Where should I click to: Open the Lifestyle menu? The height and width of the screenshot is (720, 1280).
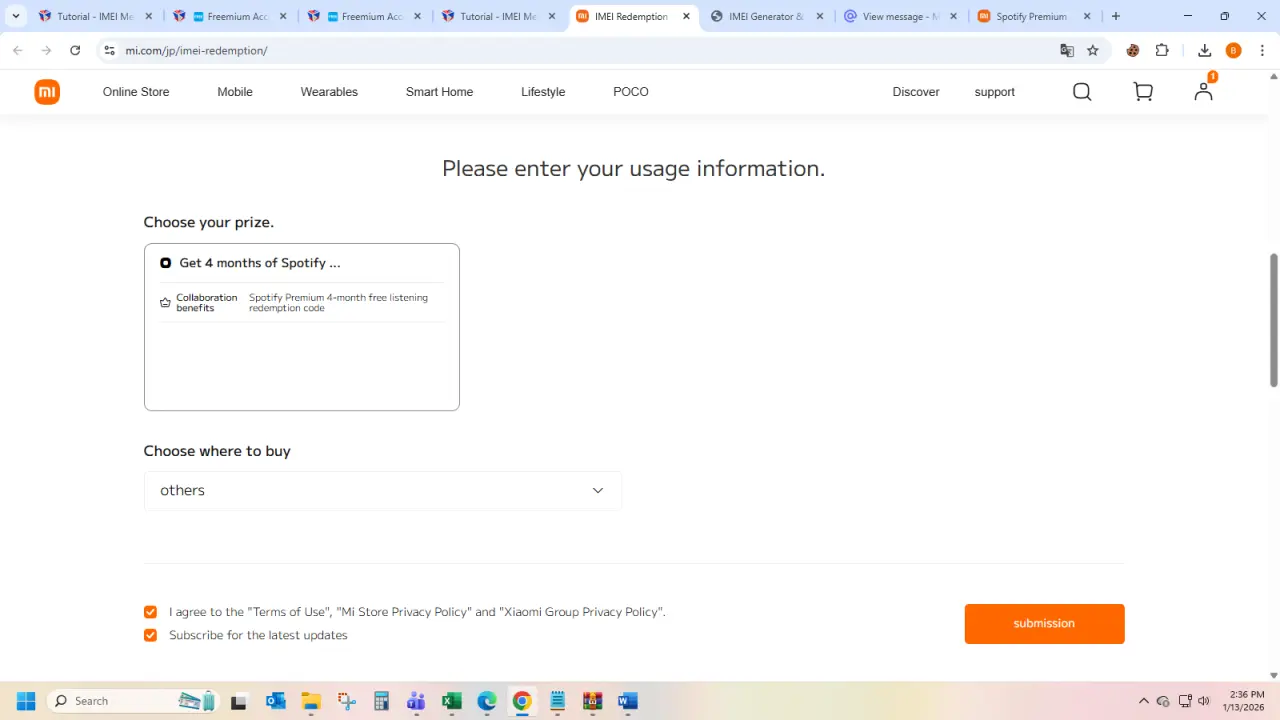click(x=543, y=92)
